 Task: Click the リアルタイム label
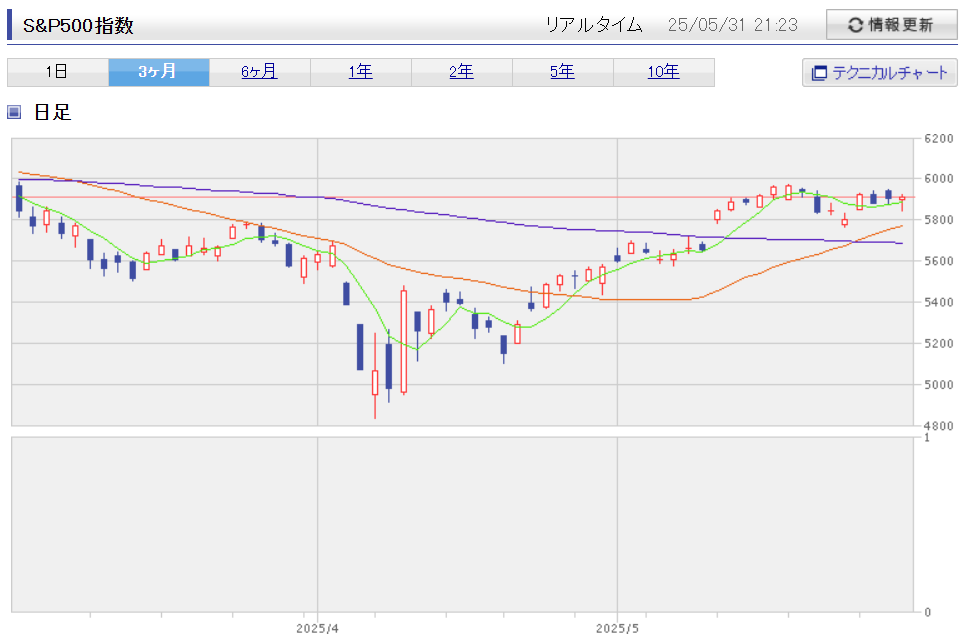pyautogui.click(x=593, y=25)
